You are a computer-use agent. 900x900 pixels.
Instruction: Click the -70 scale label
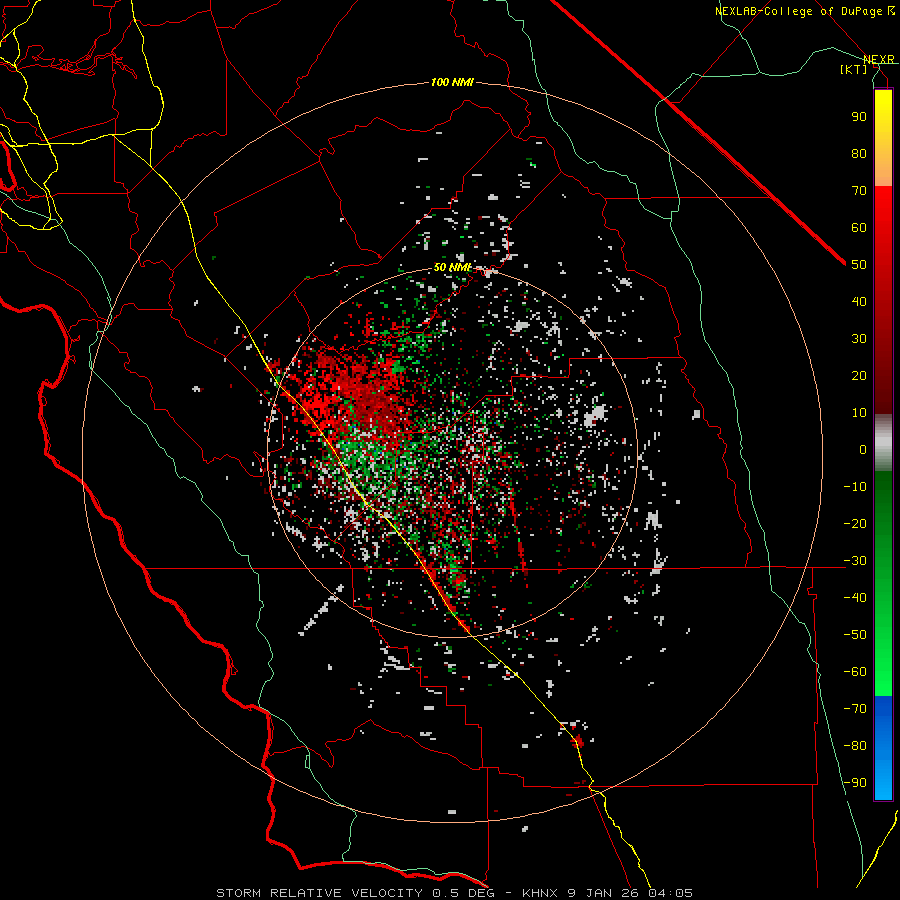pyautogui.click(x=855, y=708)
